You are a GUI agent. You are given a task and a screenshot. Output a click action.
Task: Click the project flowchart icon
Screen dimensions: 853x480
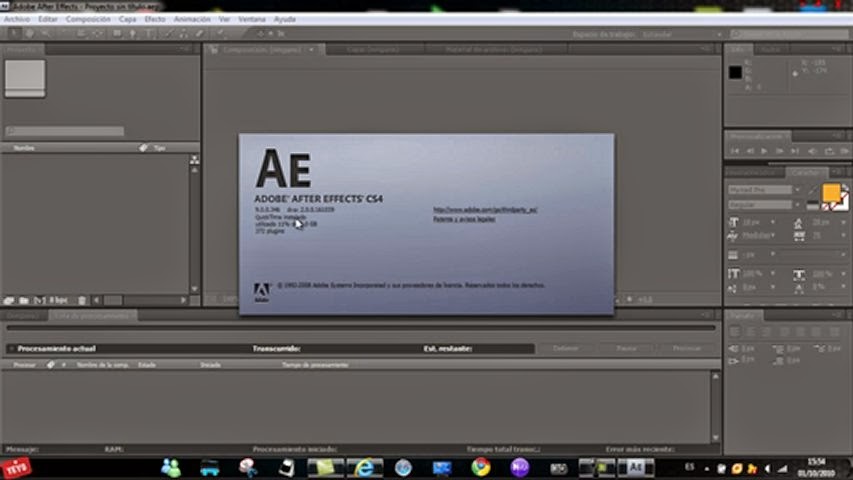[x=194, y=159]
